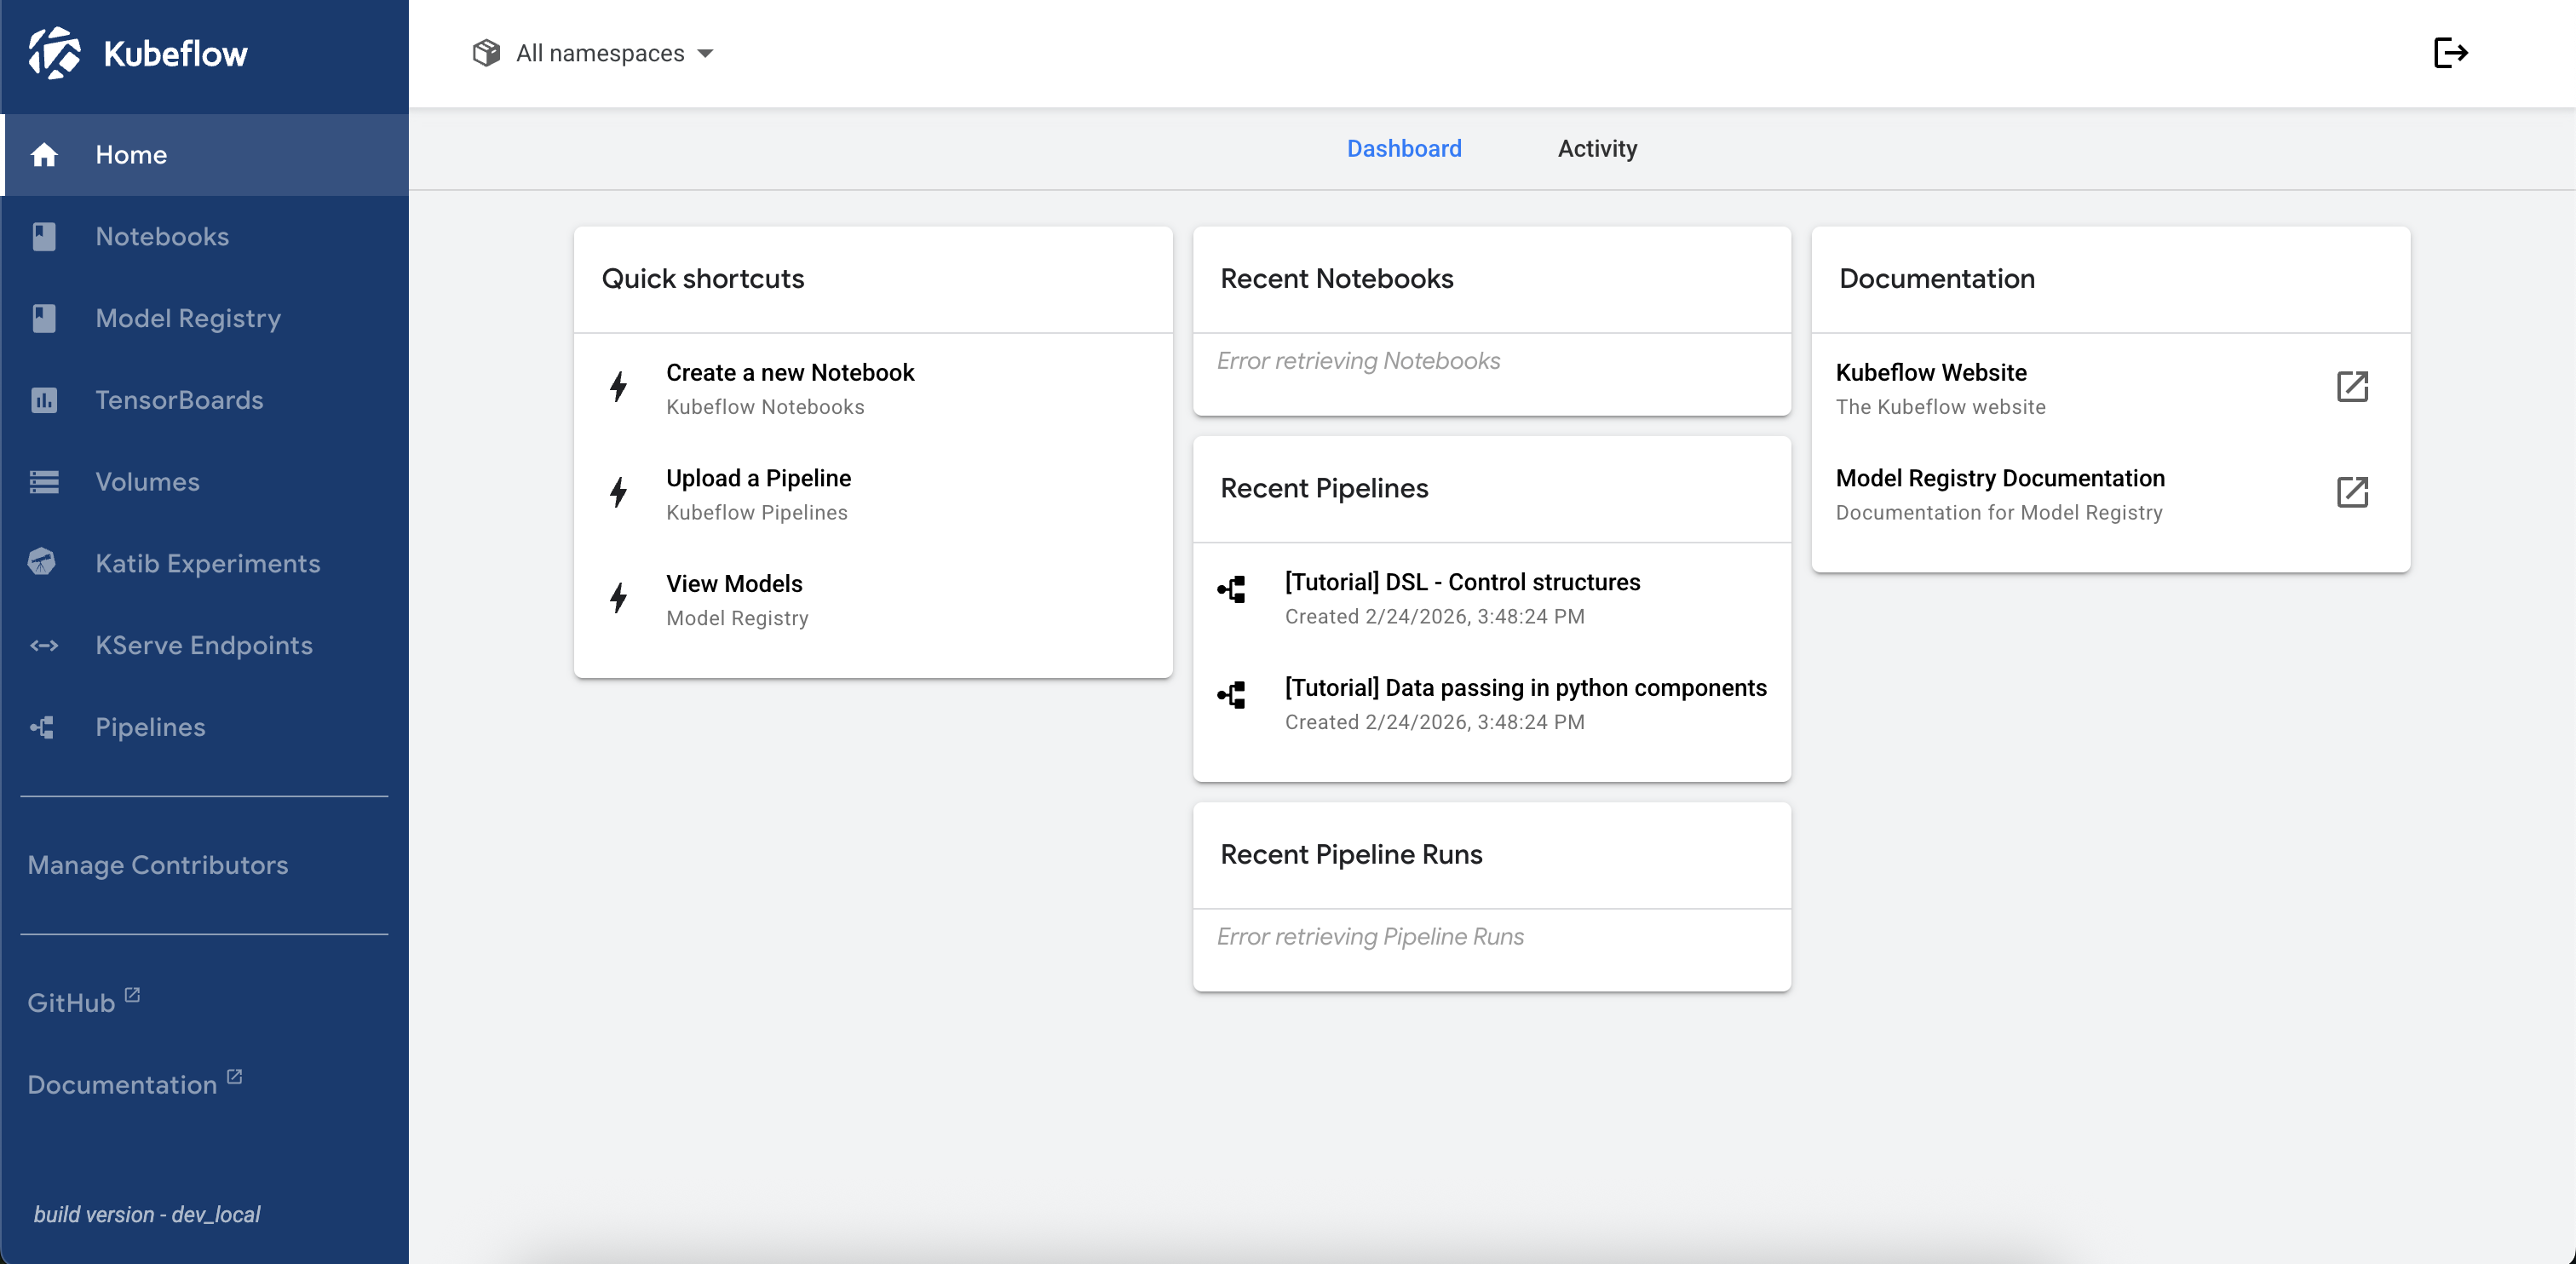Screen dimensions: 2576x1264
Task: Click the TensorBoards chart icon
Action: [44, 400]
